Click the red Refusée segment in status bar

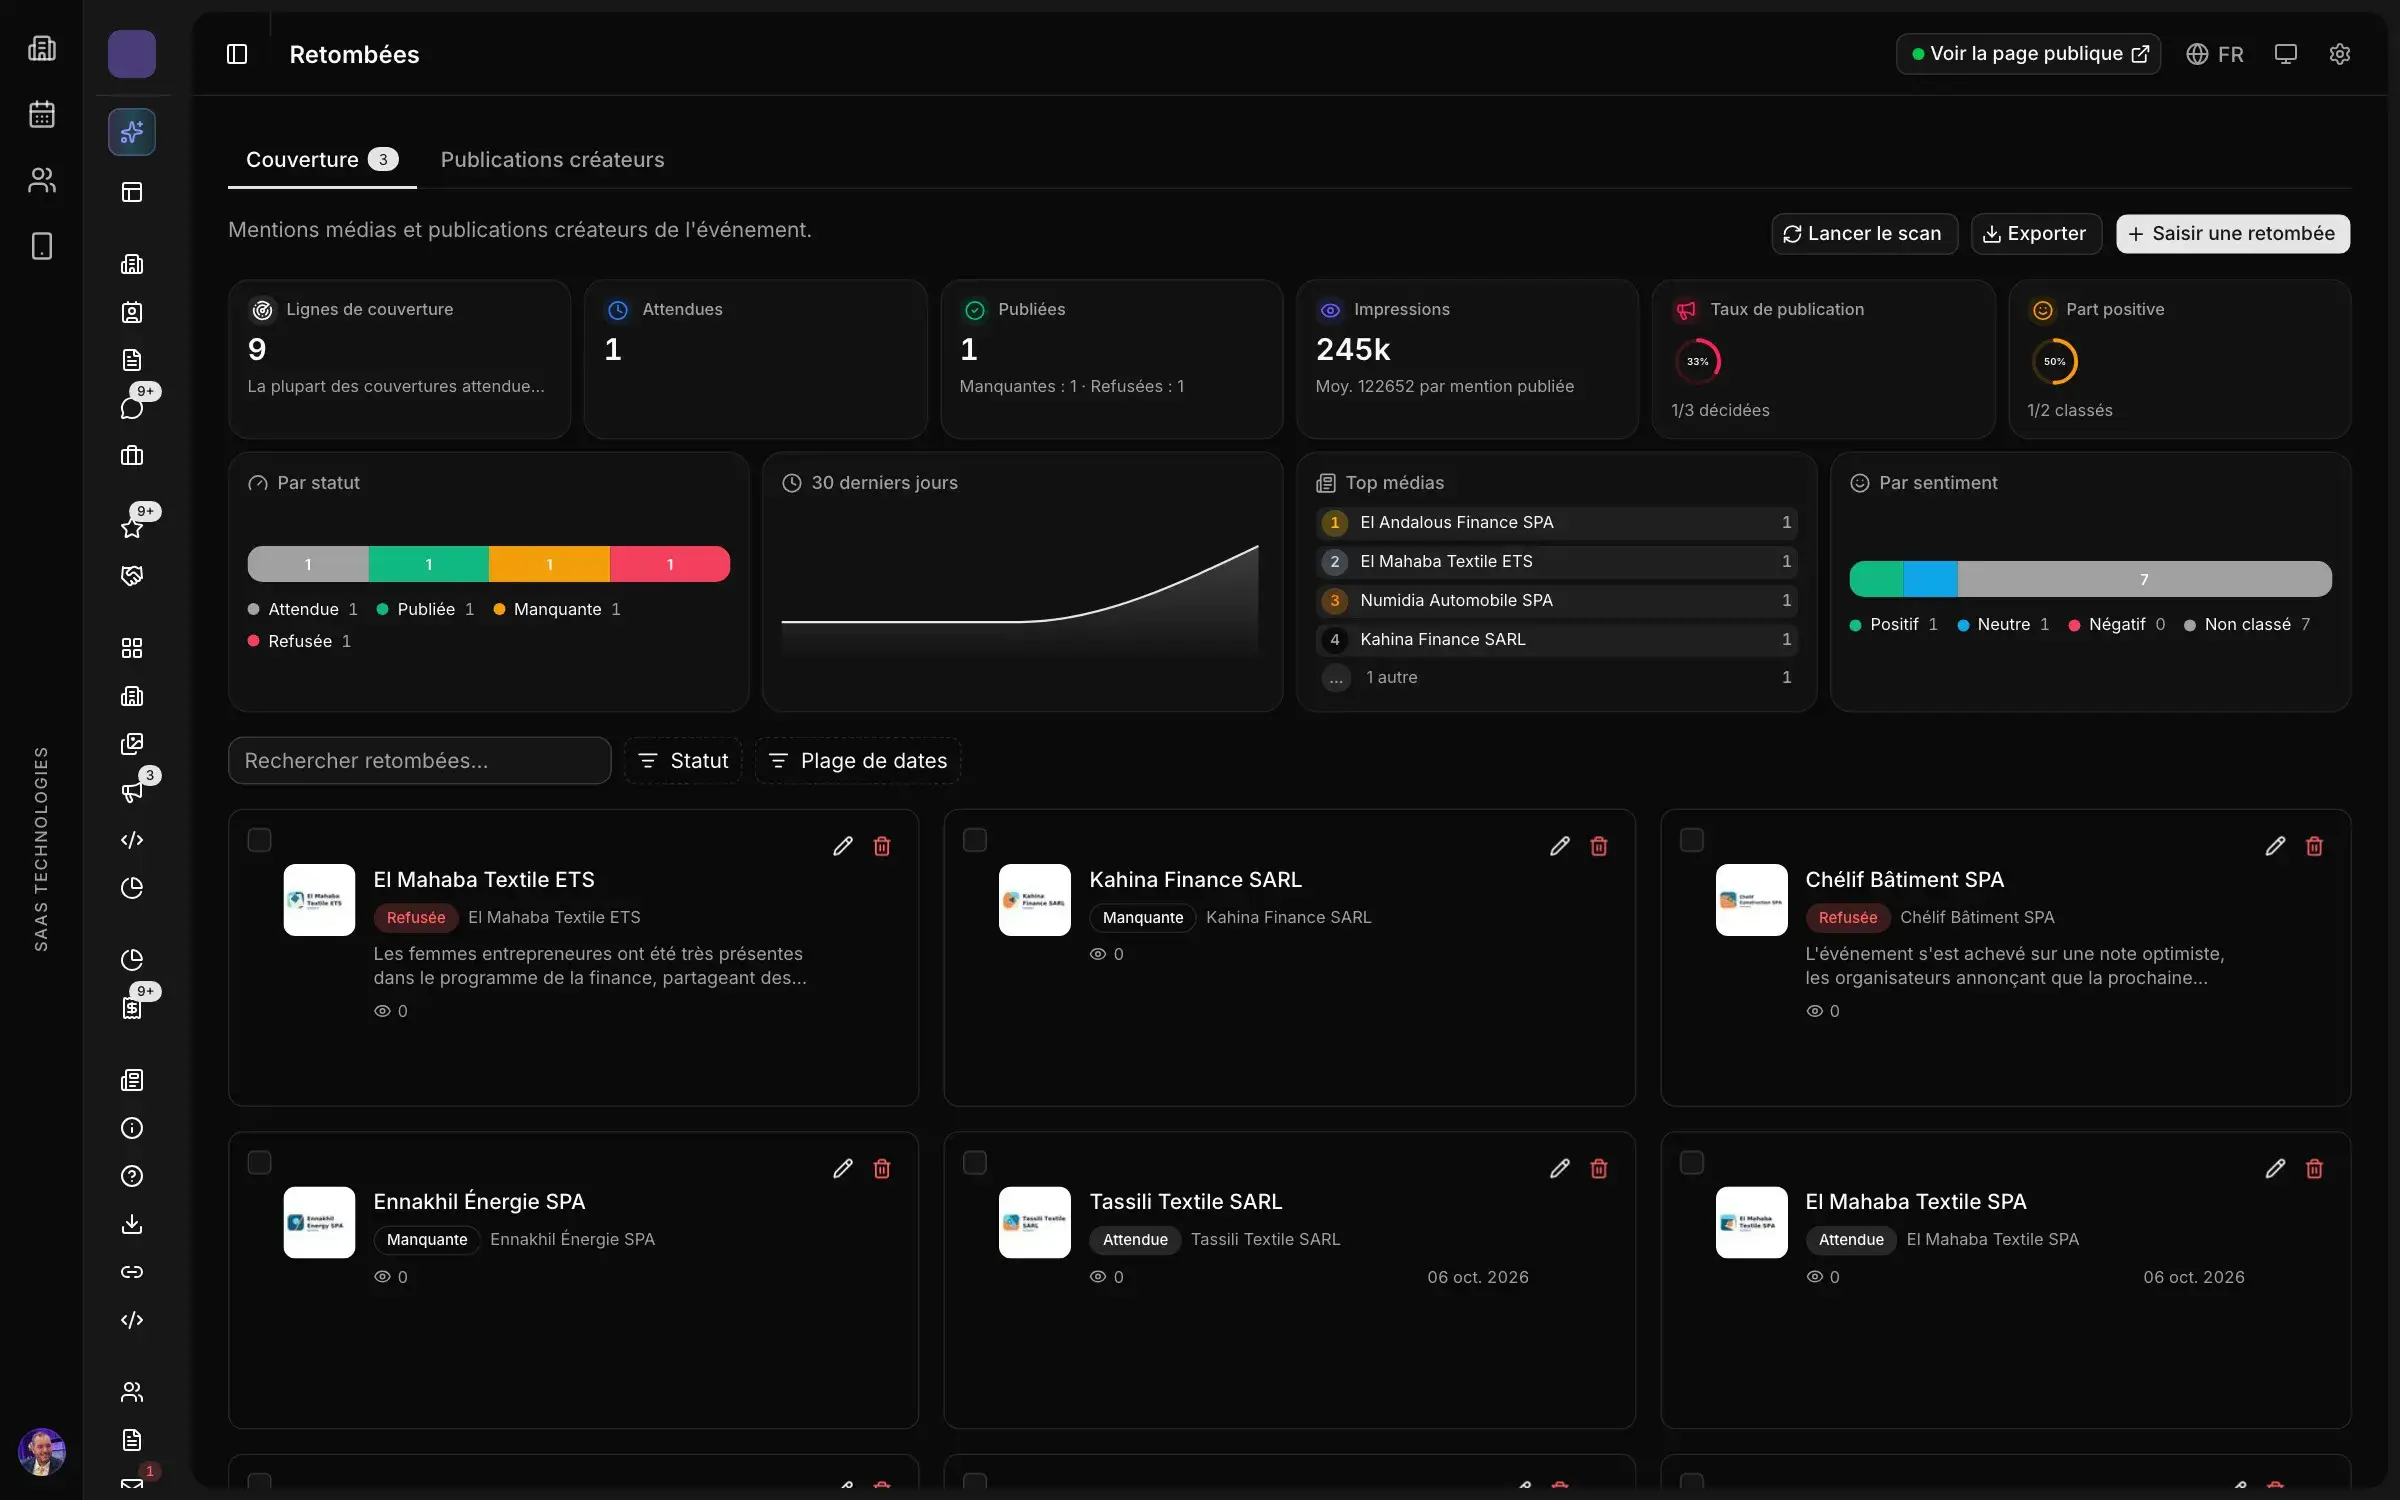click(x=670, y=564)
